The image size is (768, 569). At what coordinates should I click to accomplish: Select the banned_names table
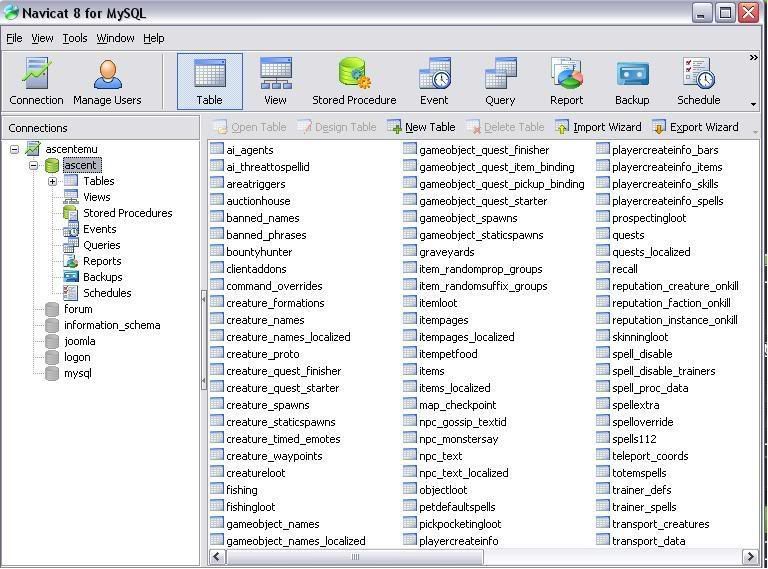pos(262,218)
